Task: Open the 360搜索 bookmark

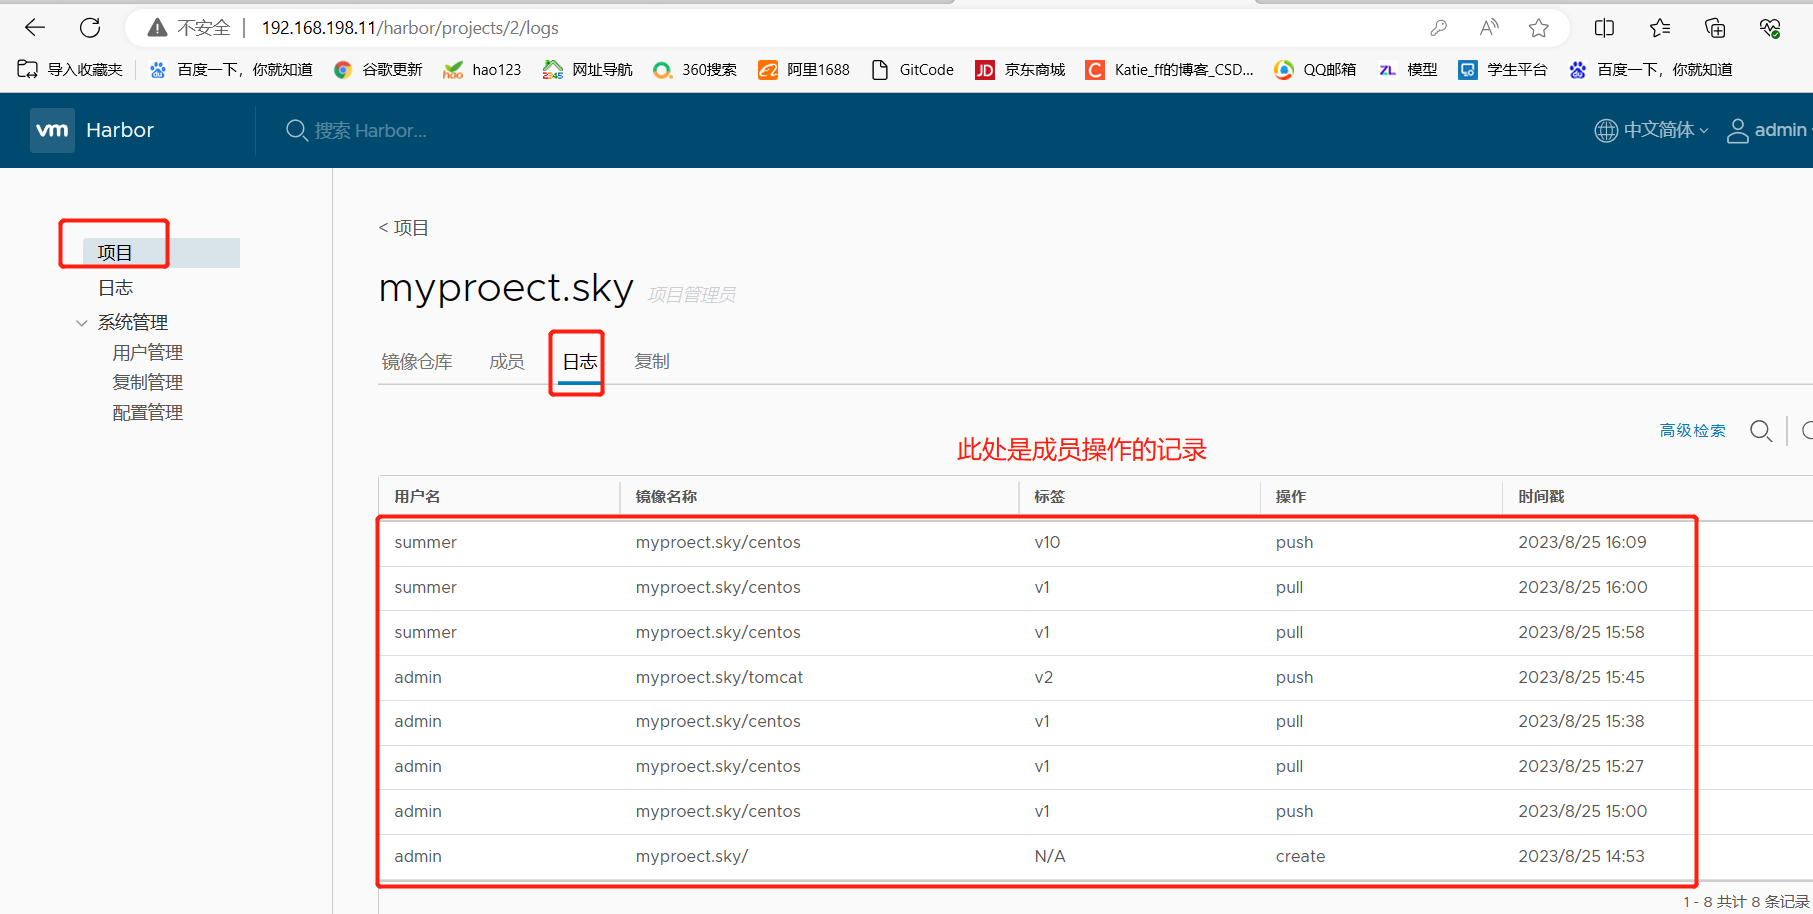Action: point(694,69)
